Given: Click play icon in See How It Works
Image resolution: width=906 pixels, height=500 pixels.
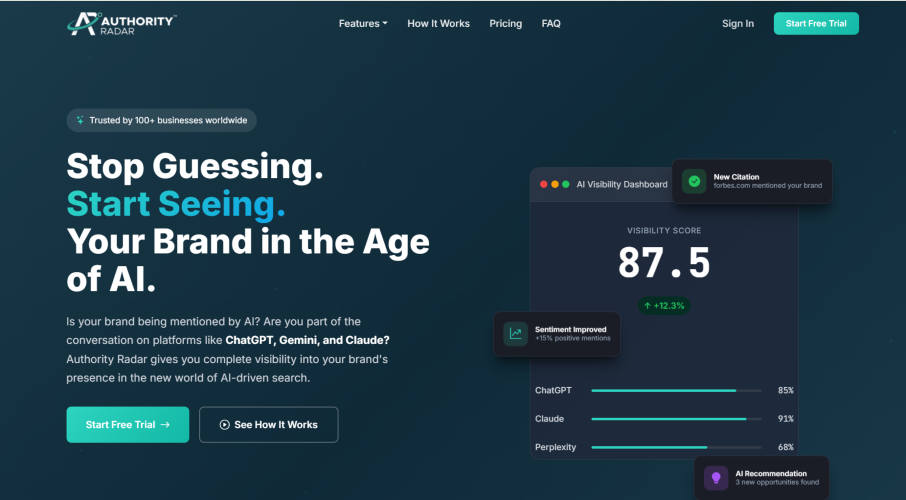Looking at the screenshot, I should (x=225, y=425).
